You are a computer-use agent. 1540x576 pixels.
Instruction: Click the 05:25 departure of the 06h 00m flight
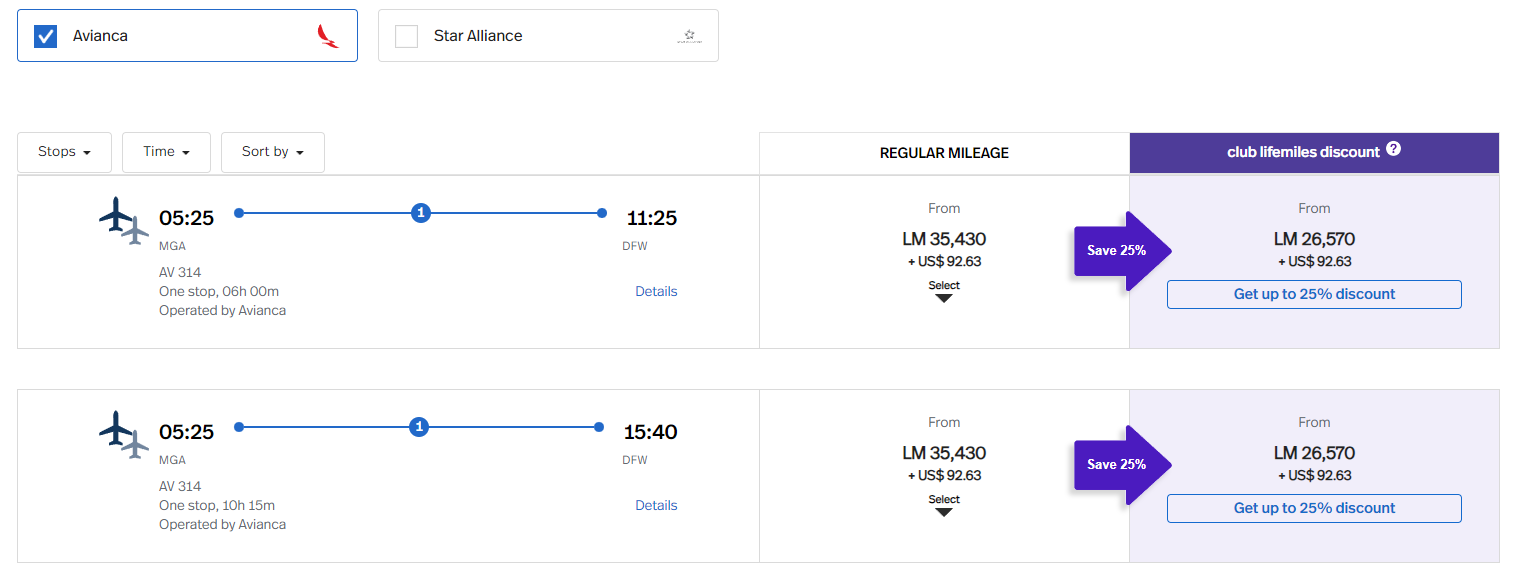(x=186, y=218)
